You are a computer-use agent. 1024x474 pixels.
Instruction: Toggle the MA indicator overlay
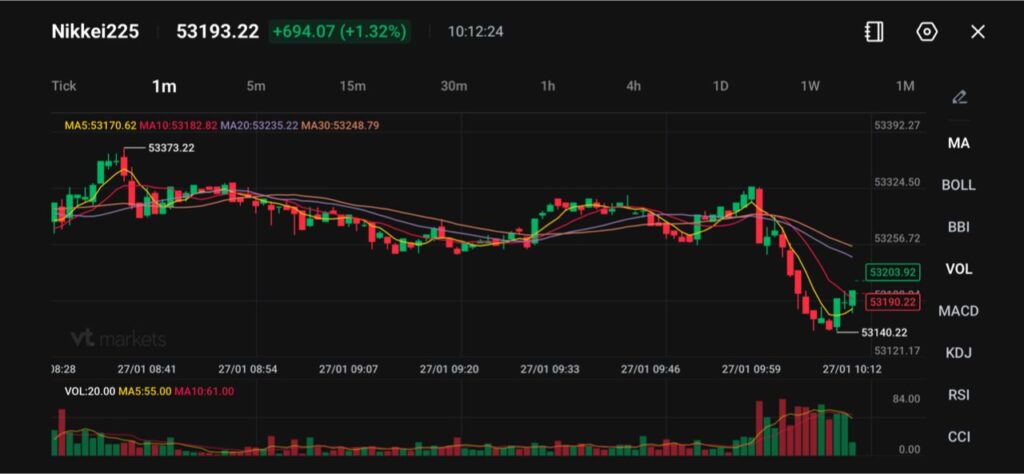click(958, 143)
